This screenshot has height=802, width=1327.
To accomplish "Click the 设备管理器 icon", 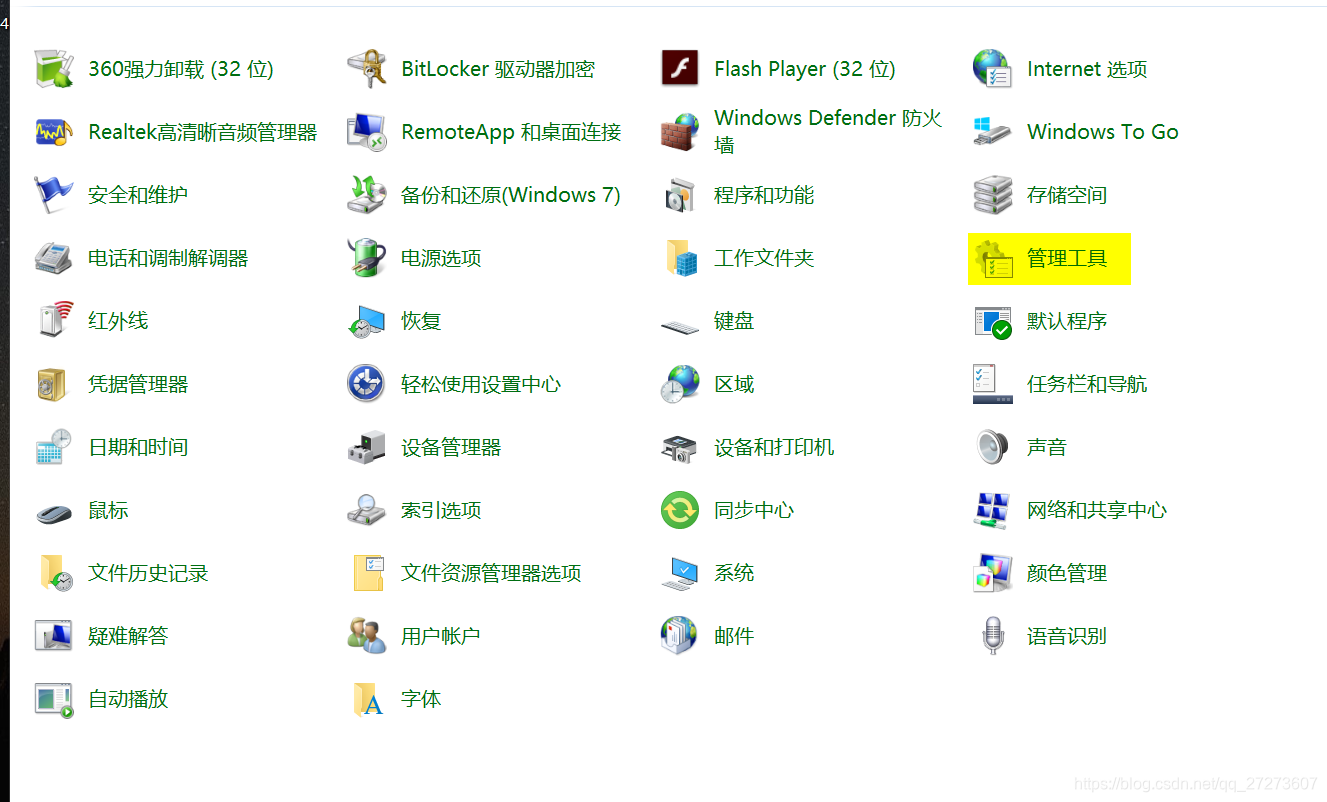I will (367, 447).
